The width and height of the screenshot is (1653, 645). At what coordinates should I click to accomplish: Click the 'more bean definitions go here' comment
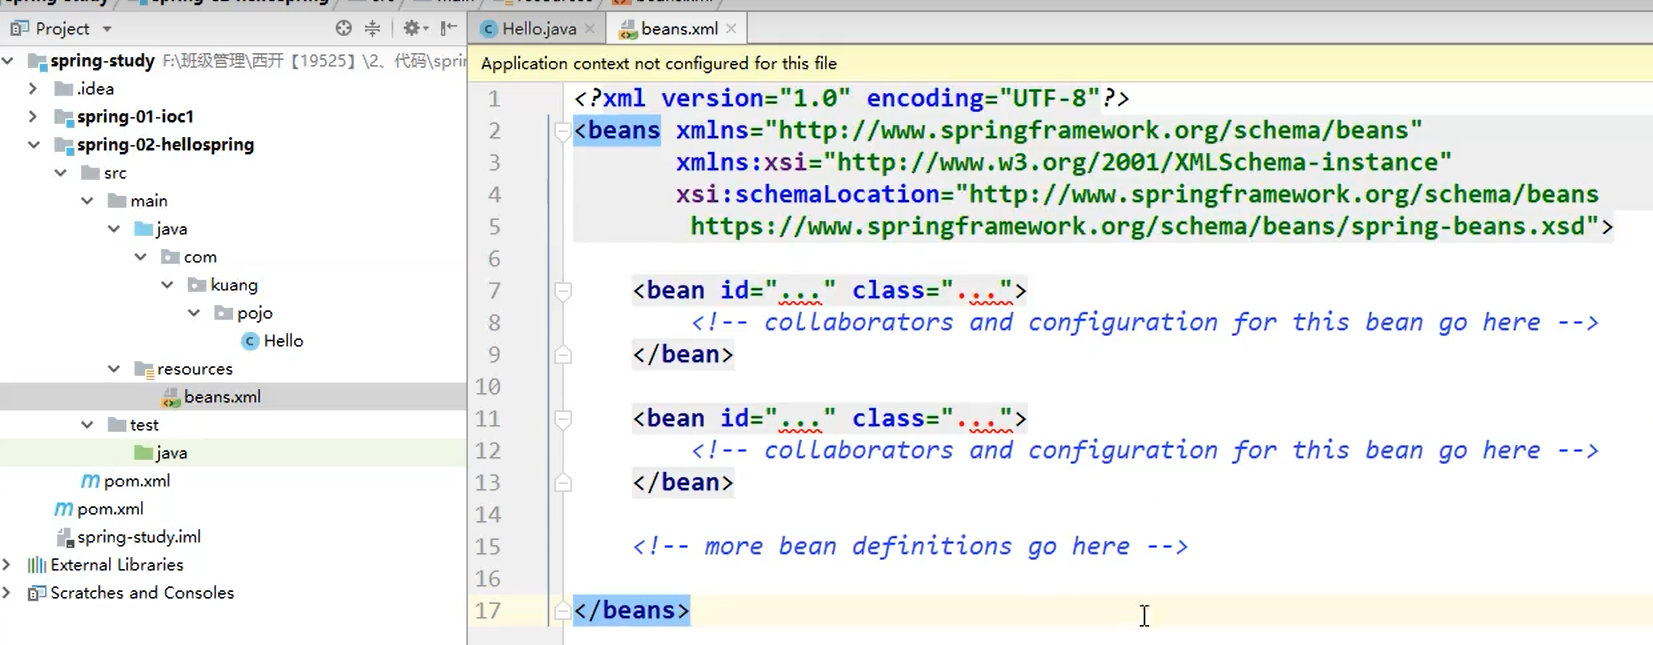tap(910, 547)
